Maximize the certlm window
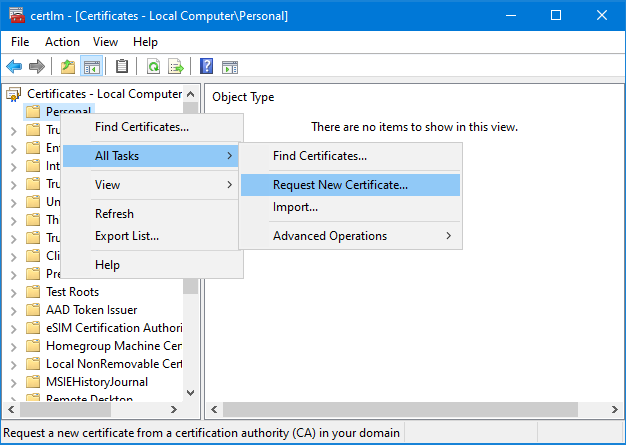This screenshot has width=626, height=445. [556, 16]
